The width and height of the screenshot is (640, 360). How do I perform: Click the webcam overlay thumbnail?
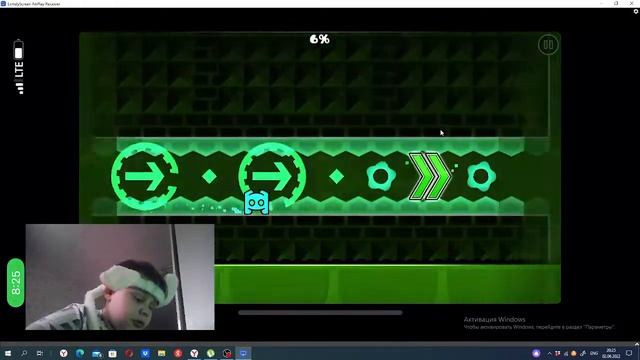(120, 277)
